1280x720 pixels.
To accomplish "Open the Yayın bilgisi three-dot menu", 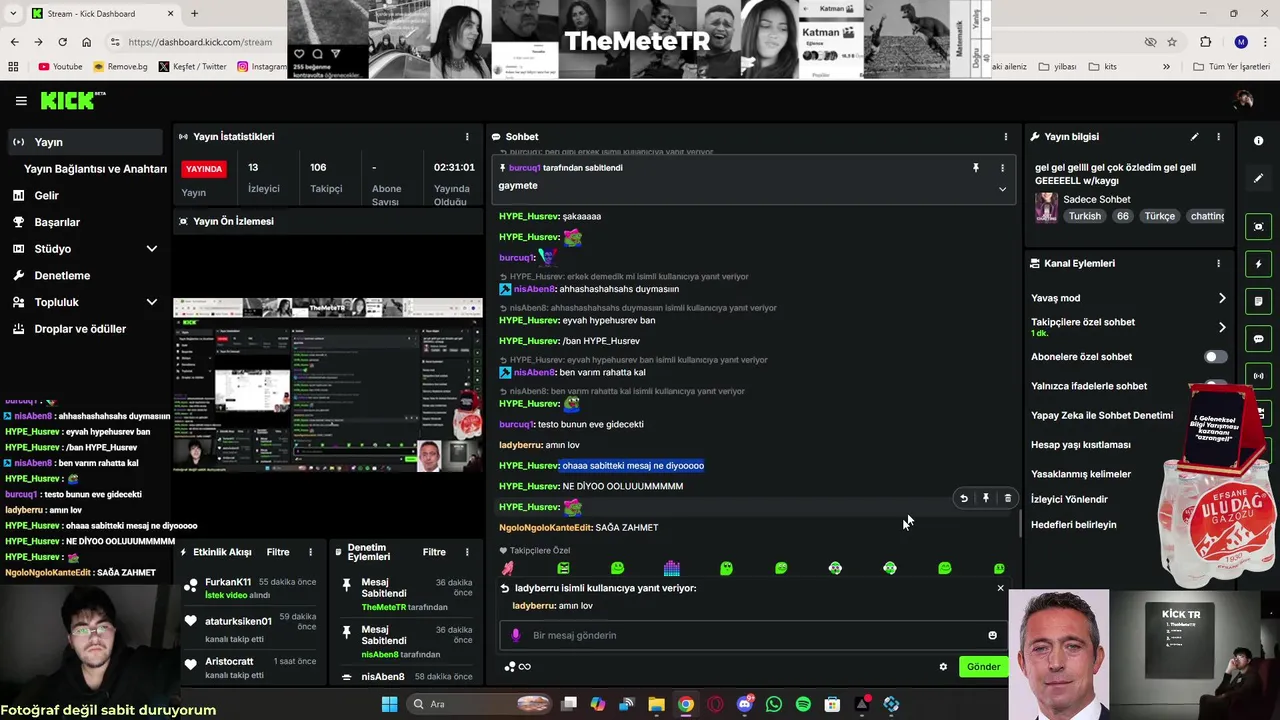I will coord(1218,137).
